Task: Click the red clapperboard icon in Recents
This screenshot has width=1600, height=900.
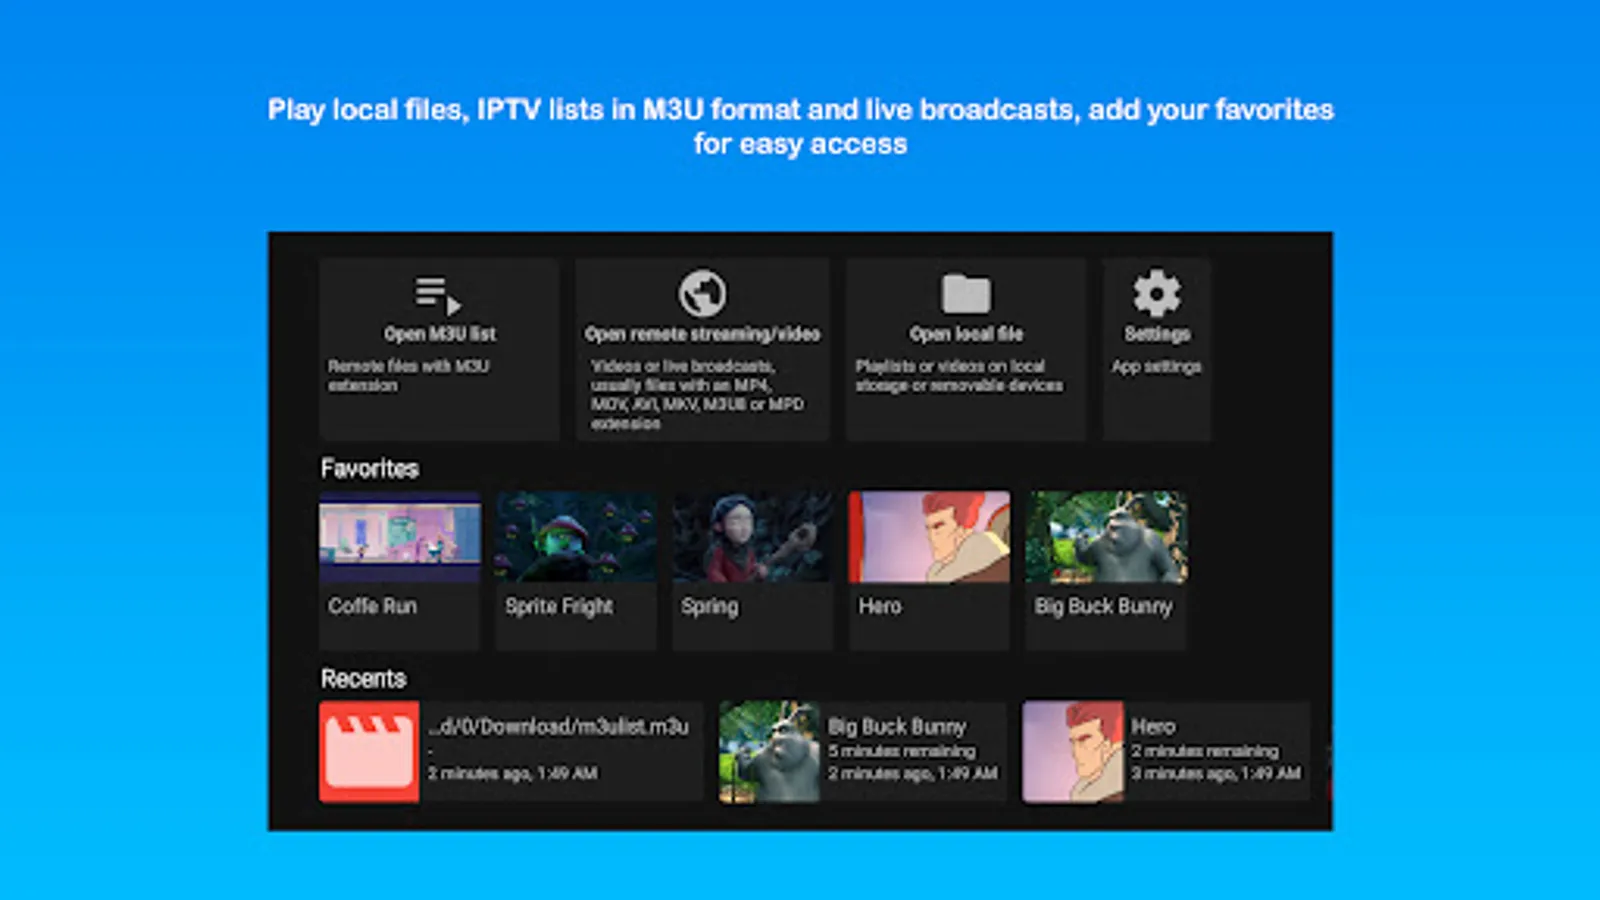Action: 369,752
